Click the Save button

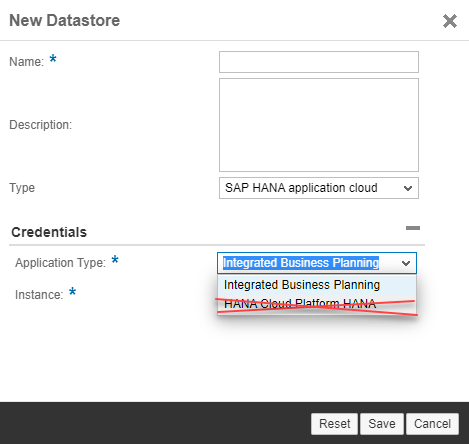coord(382,424)
